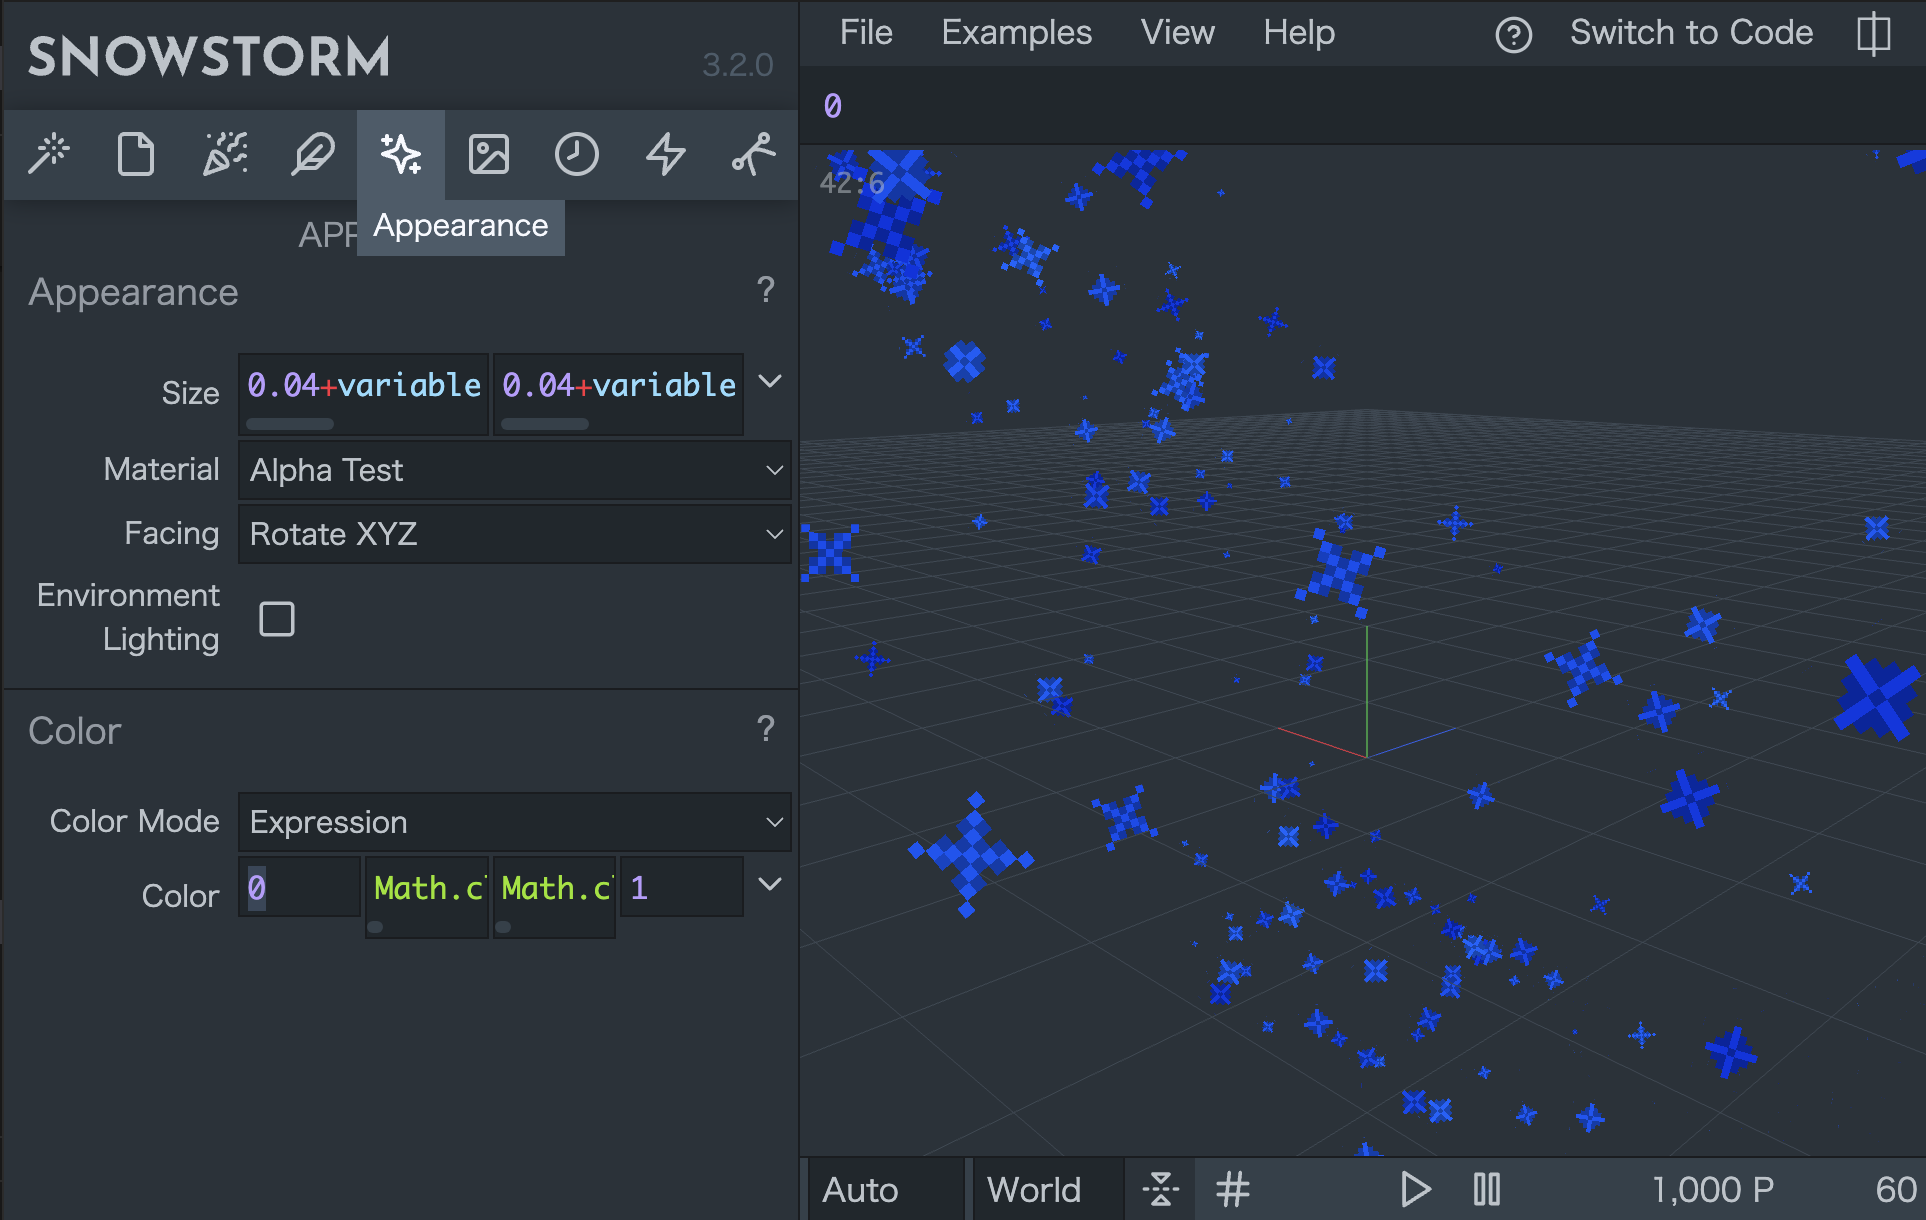Click Switch to Code button
Image resolution: width=1926 pixels, height=1220 pixels.
1691,33
